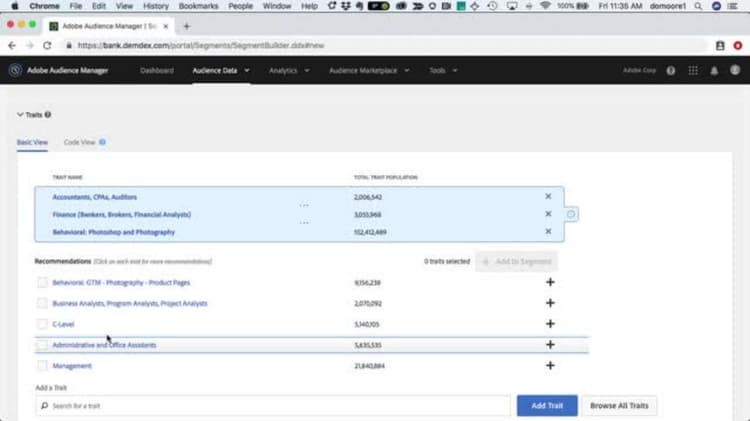
Task: Open the Chrome profile extension icon
Action: [720, 45]
